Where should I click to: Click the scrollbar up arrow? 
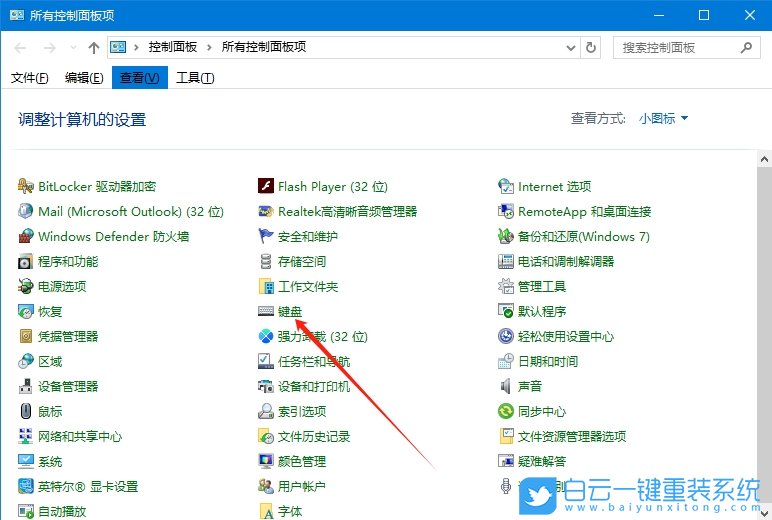pyautogui.click(x=764, y=160)
